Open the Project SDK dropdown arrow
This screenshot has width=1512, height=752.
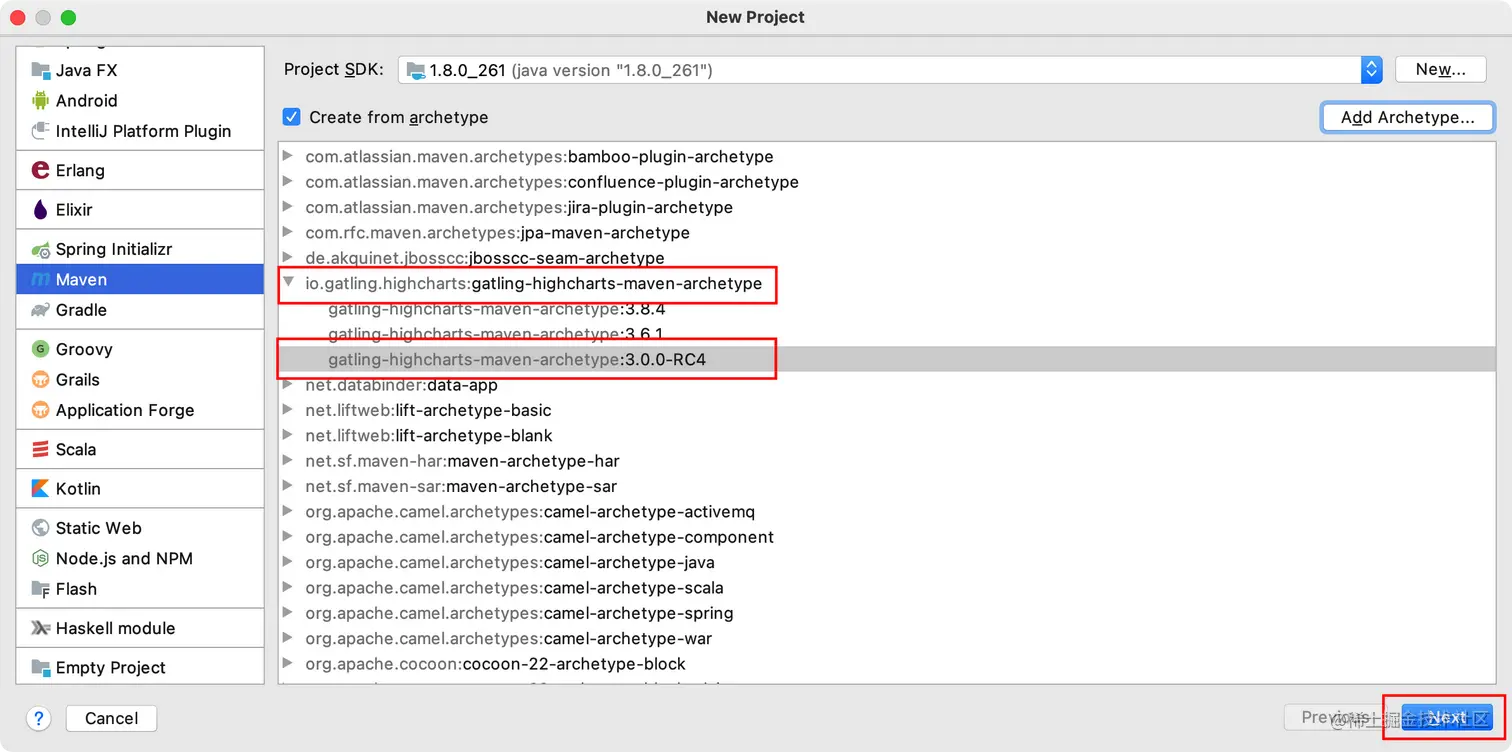pos(1371,69)
